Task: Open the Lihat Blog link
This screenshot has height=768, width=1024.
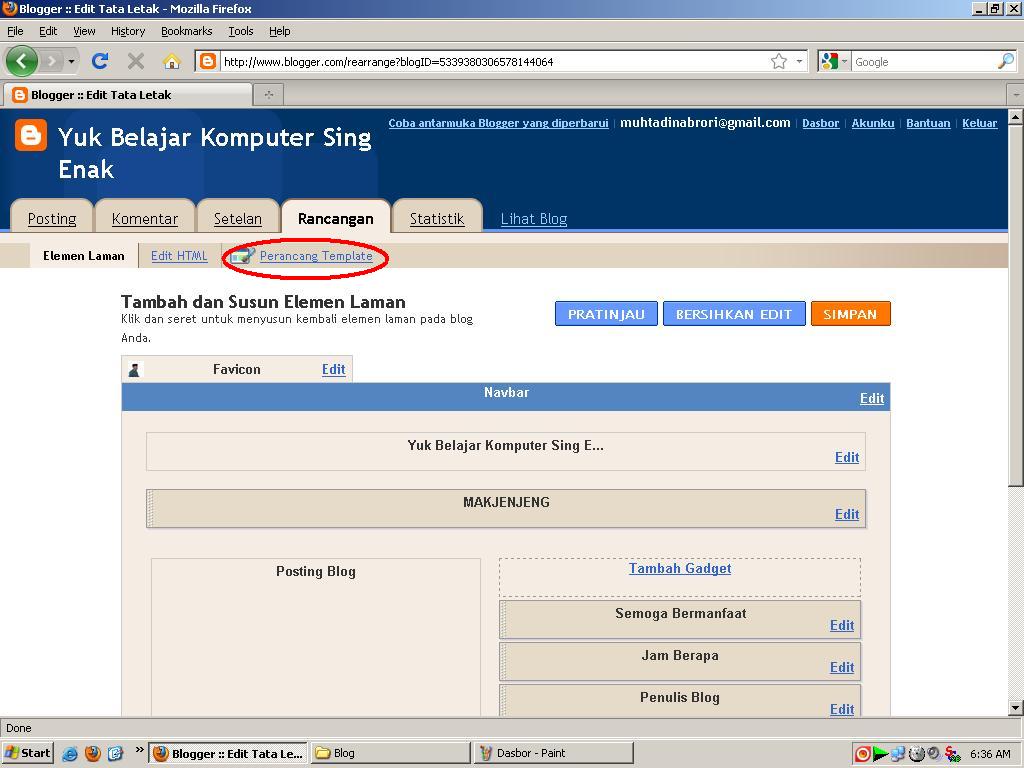Action: tap(534, 219)
